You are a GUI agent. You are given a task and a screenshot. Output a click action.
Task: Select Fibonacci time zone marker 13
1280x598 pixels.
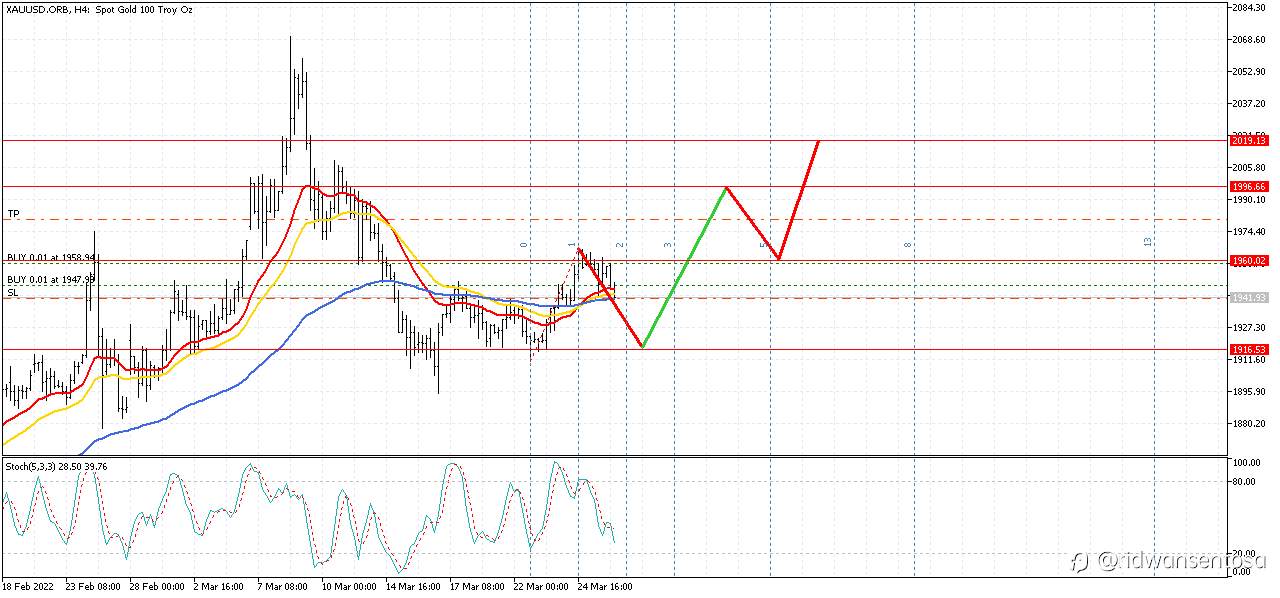[1148, 242]
